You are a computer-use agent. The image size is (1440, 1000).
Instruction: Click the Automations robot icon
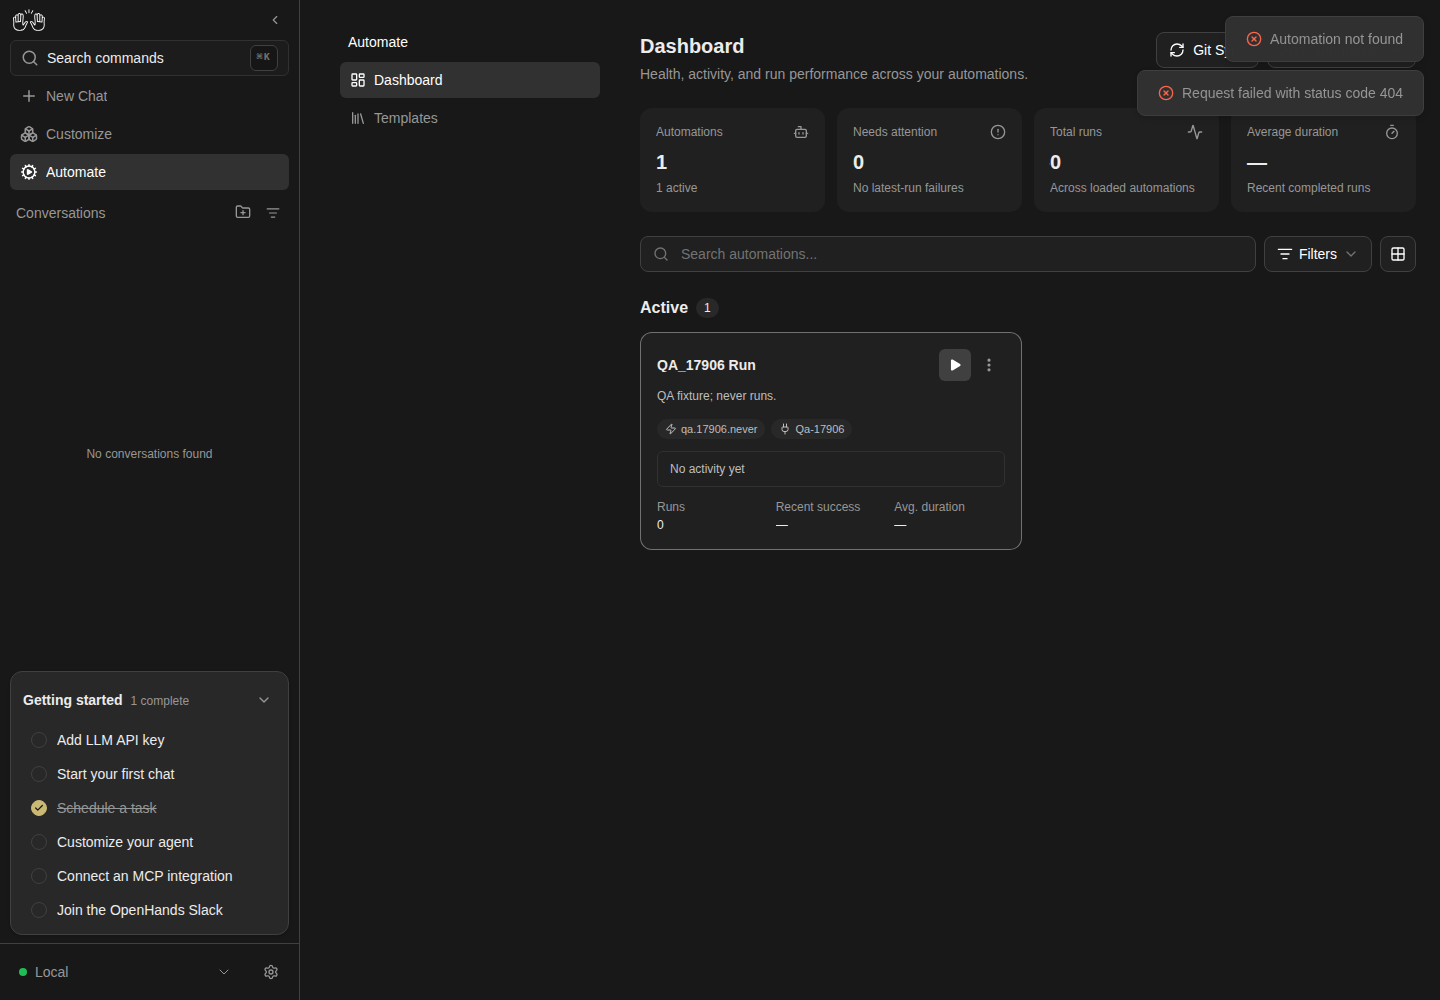801,132
